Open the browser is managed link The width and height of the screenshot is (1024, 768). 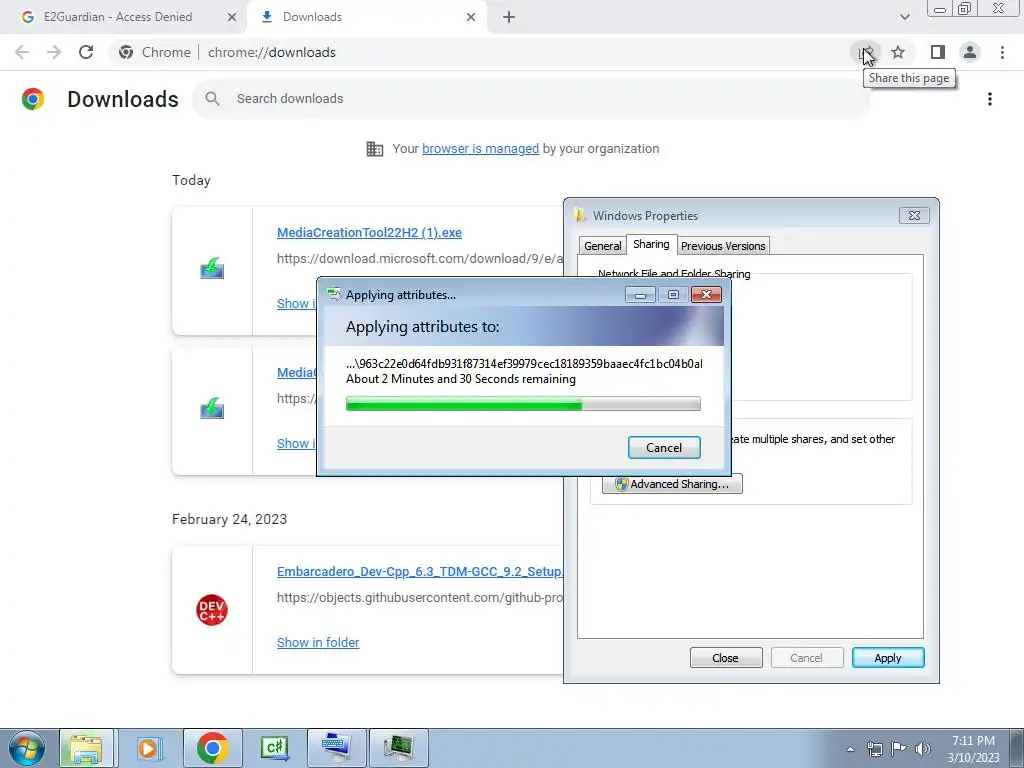[480, 149]
